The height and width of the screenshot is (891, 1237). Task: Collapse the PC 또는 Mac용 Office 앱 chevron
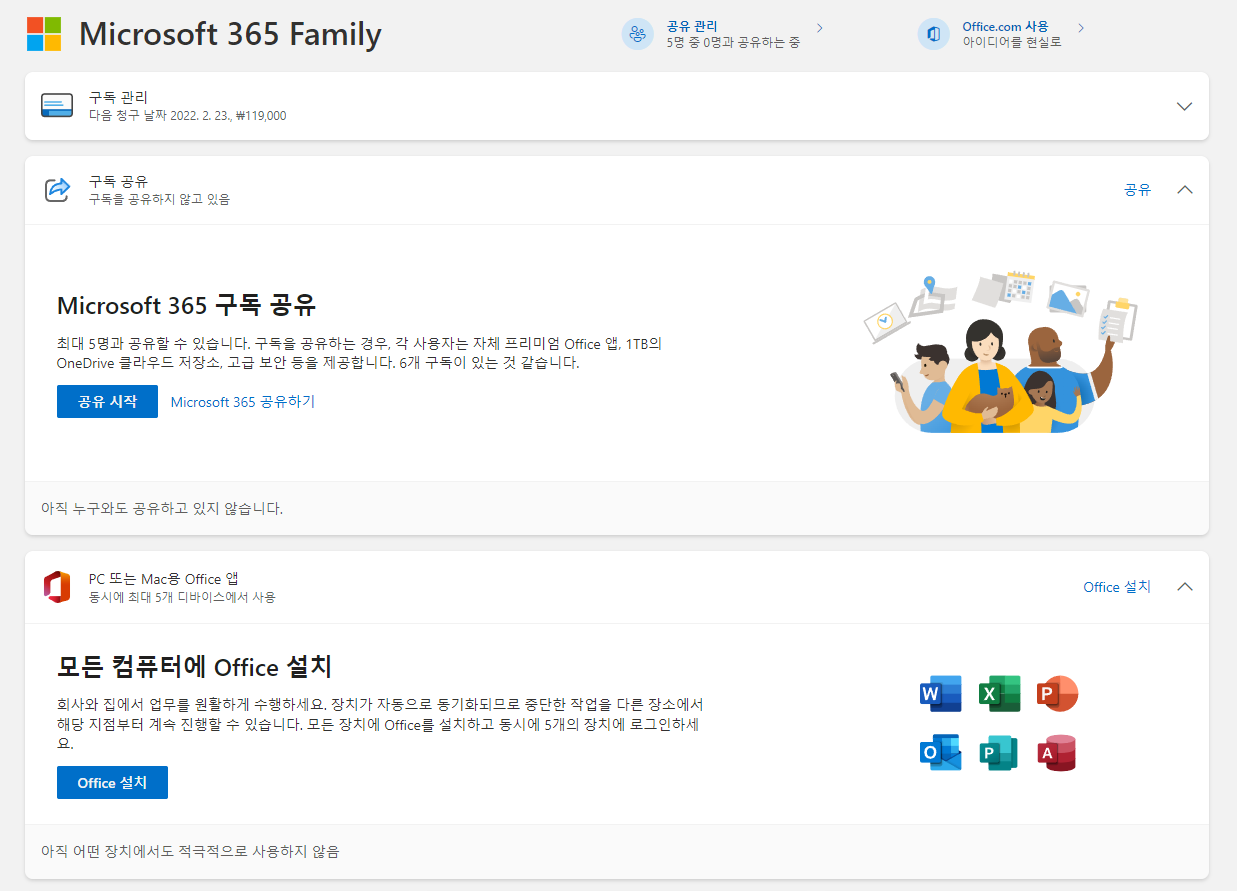(1185, 587)
